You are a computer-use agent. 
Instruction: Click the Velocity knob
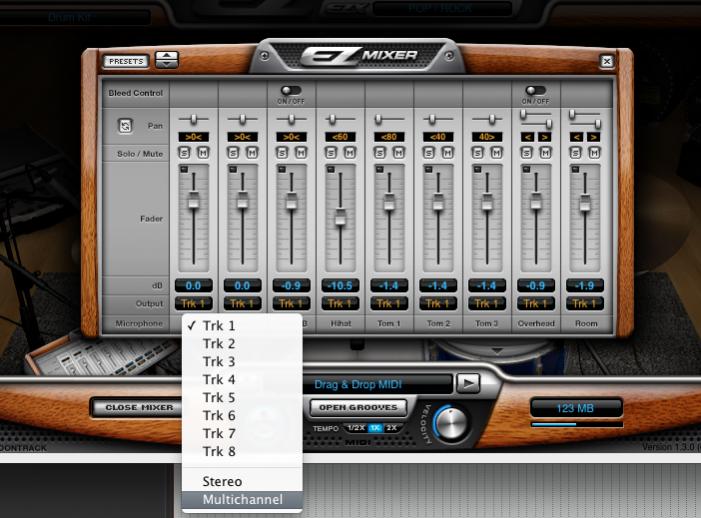click(451, 423)
